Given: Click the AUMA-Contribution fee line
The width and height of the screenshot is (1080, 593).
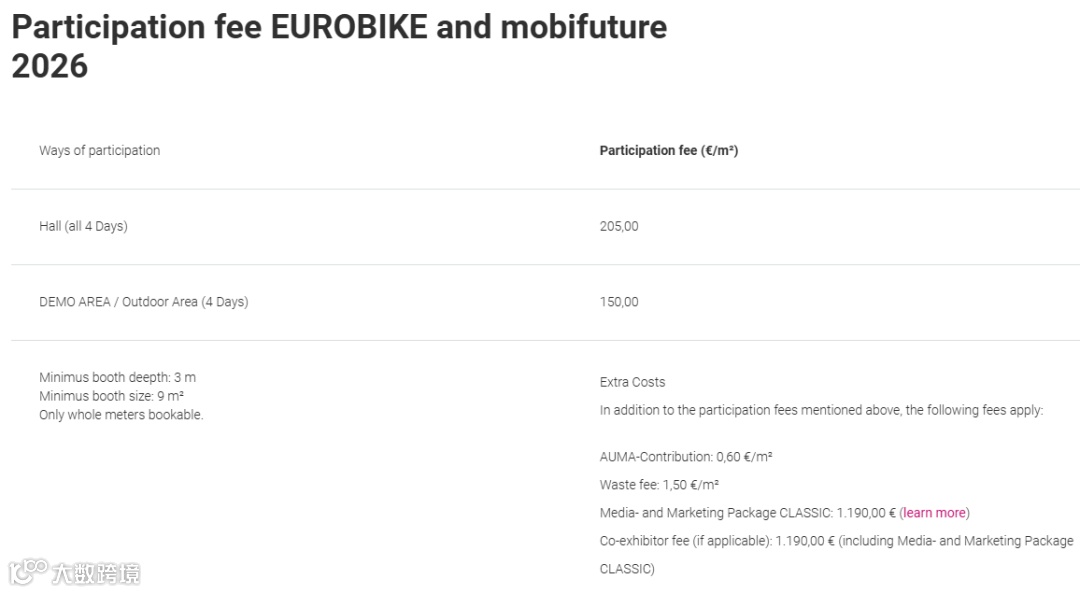Looking at the screenshot, I should point(685,457).
